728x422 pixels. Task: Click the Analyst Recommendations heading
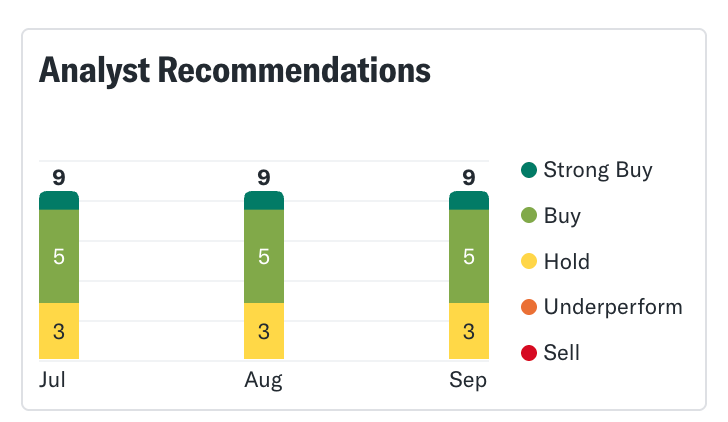click(x=235, y=70)
